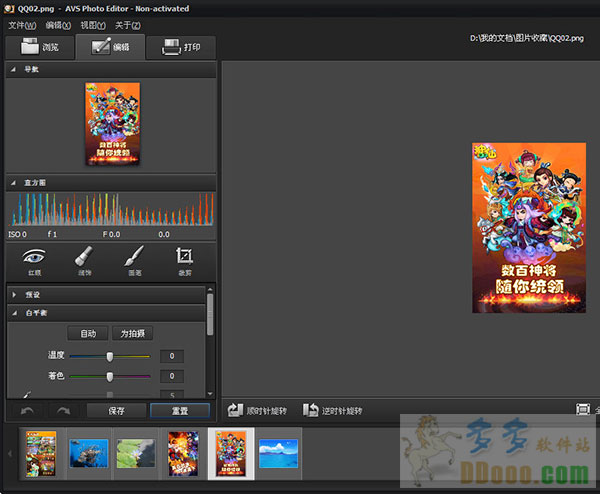Click the 自动 auto white balance button

88,334
